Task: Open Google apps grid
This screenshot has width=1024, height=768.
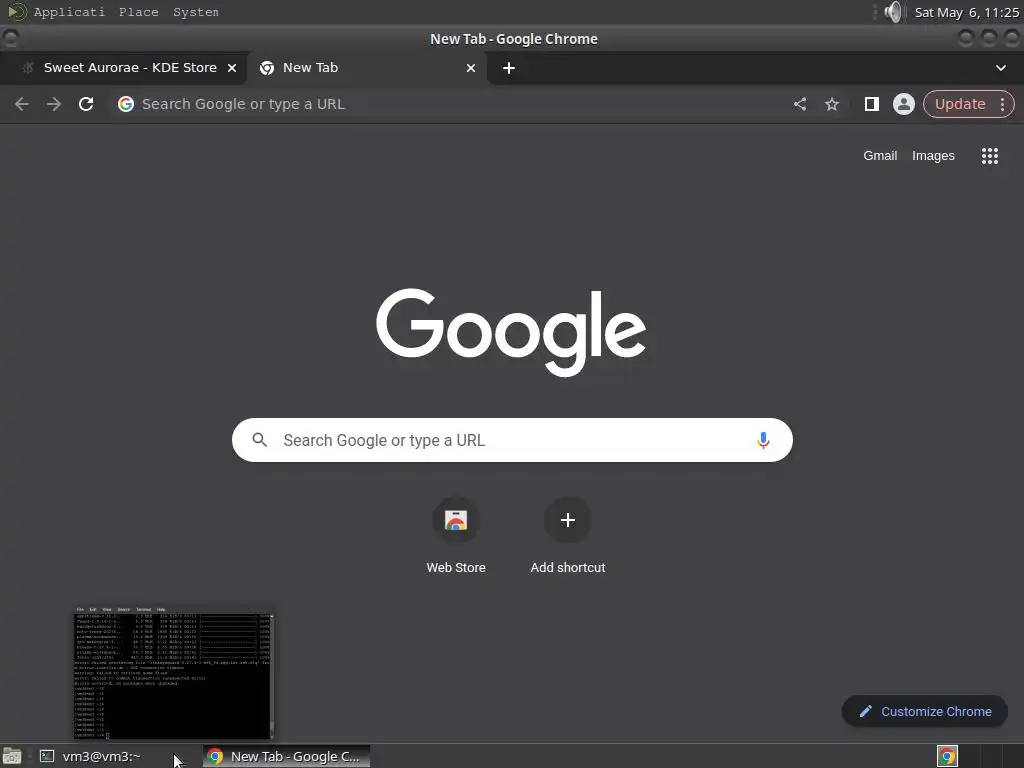Action: [990, 156]
